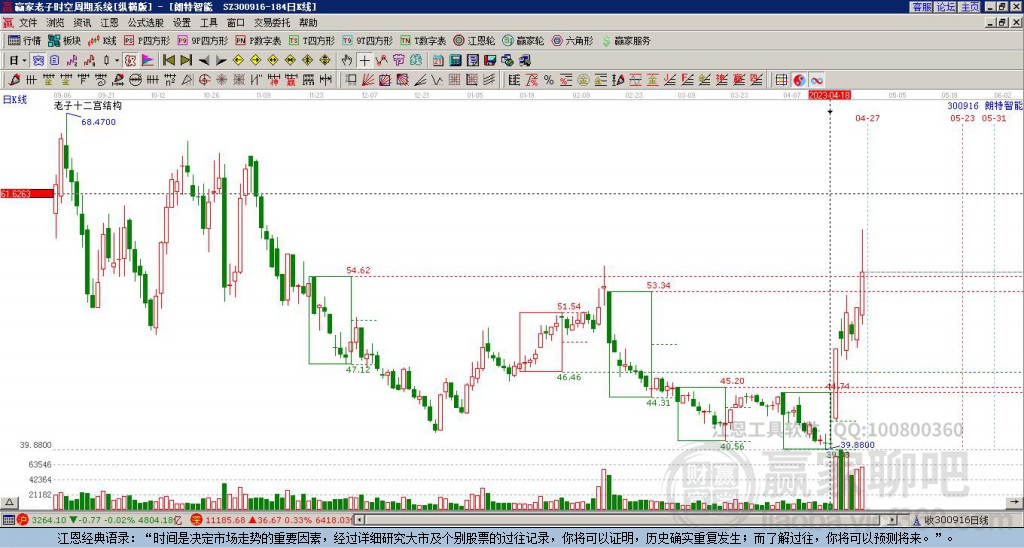Click the black left arrow icon
This screenshot has height=548, width=1024.
[204, 60]
